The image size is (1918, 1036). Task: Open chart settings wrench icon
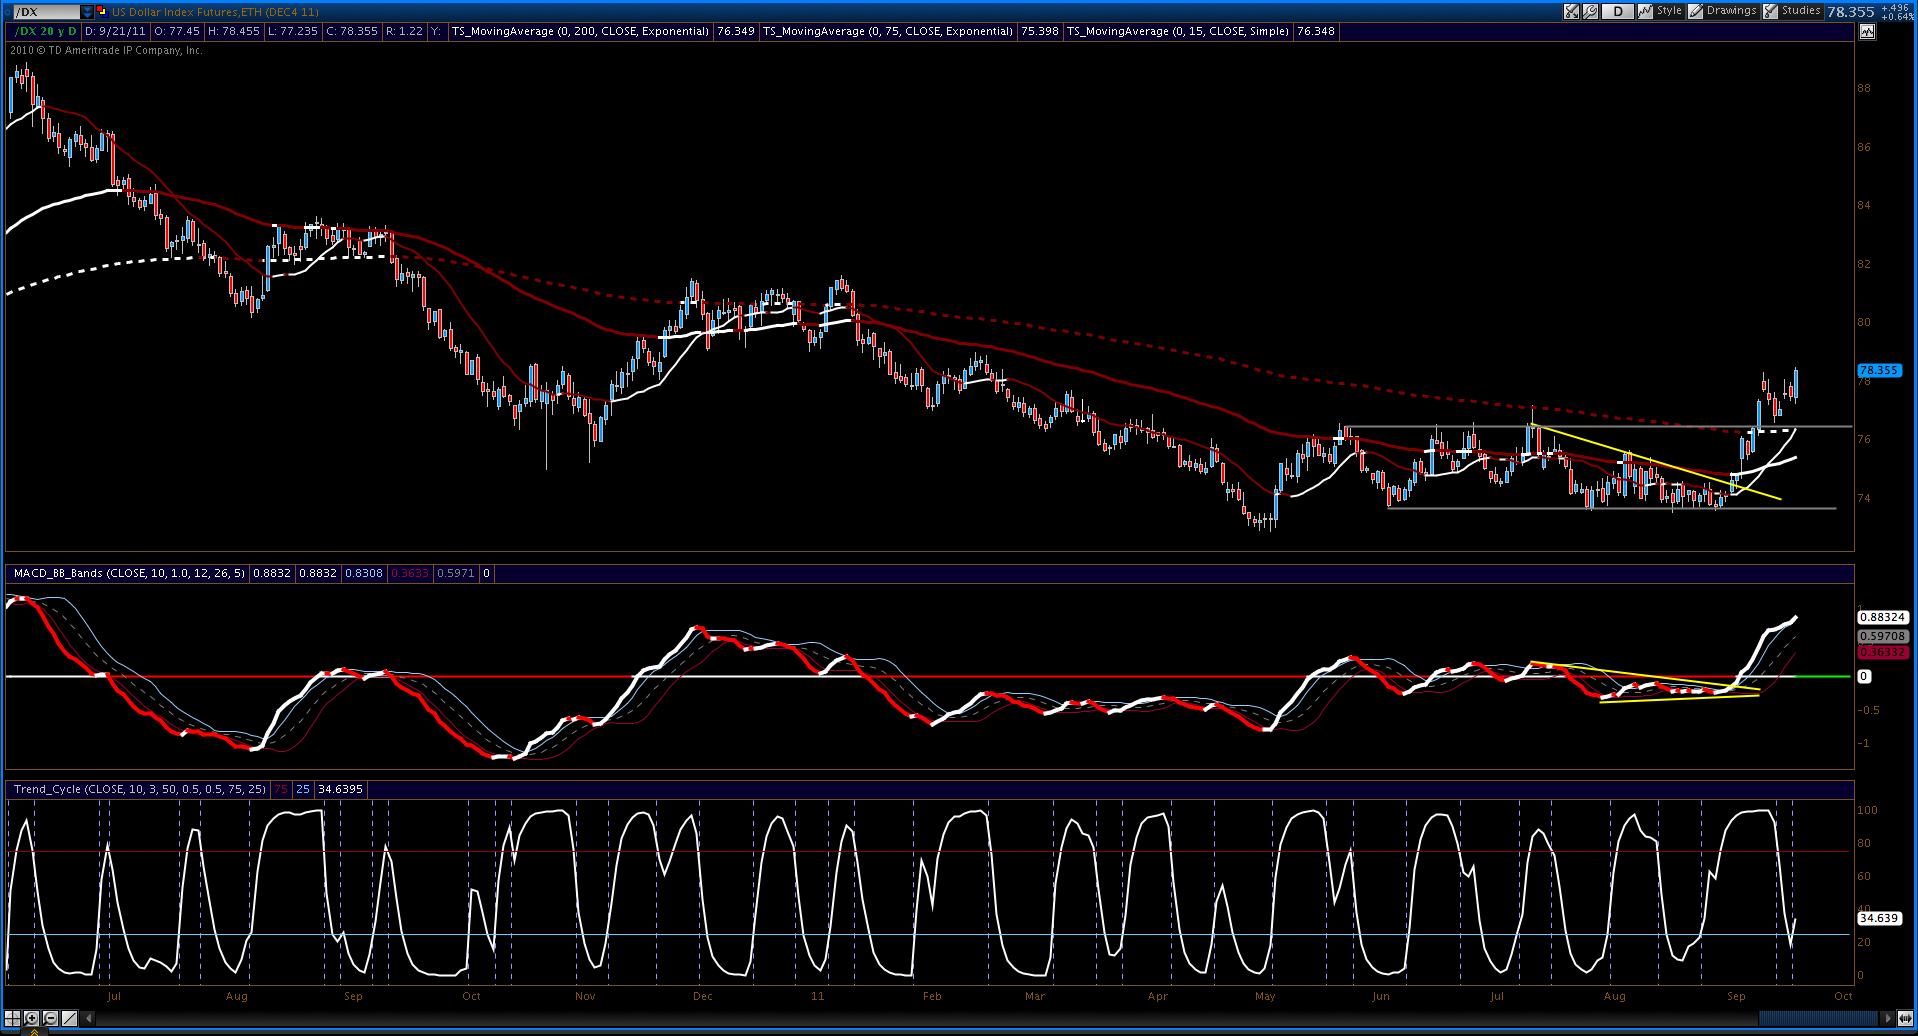(1590, 12)
